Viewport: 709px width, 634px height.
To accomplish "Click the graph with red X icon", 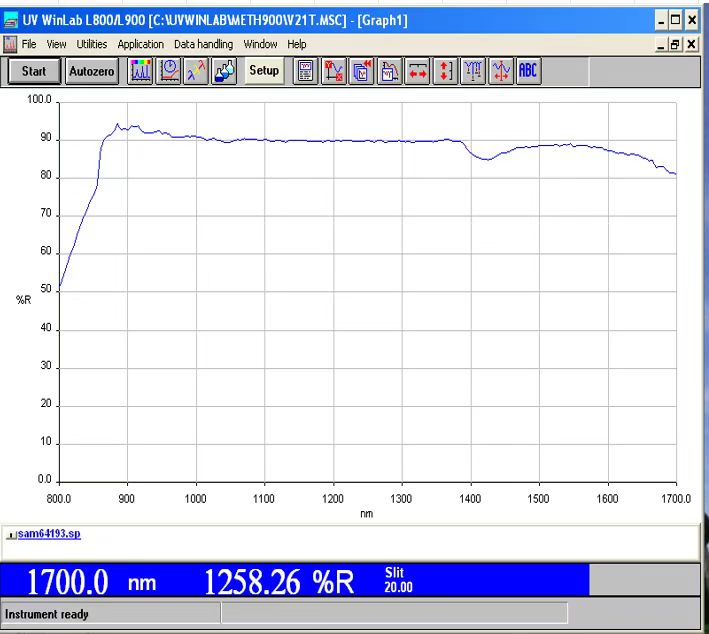I will coord(334,71).
